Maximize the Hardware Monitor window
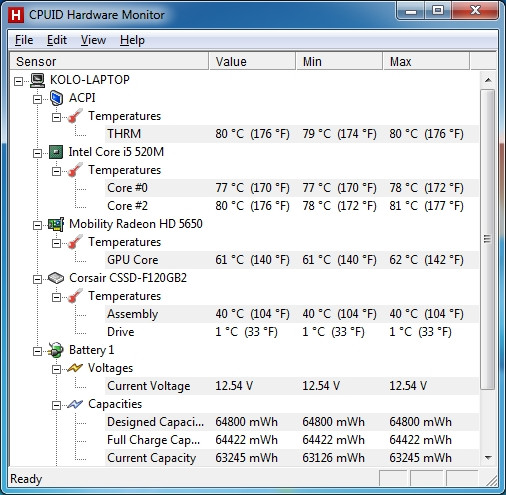 pos(438,11)
